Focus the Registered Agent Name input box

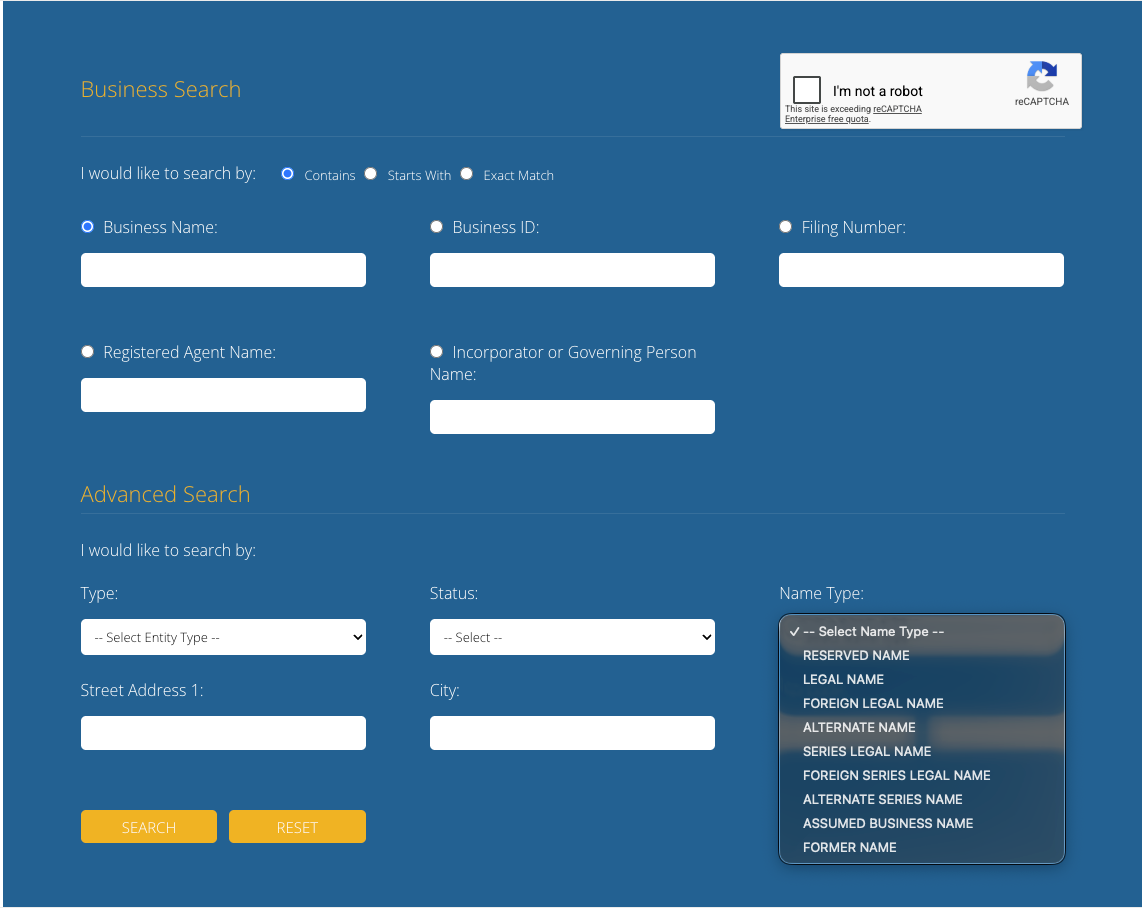point(223,395)
